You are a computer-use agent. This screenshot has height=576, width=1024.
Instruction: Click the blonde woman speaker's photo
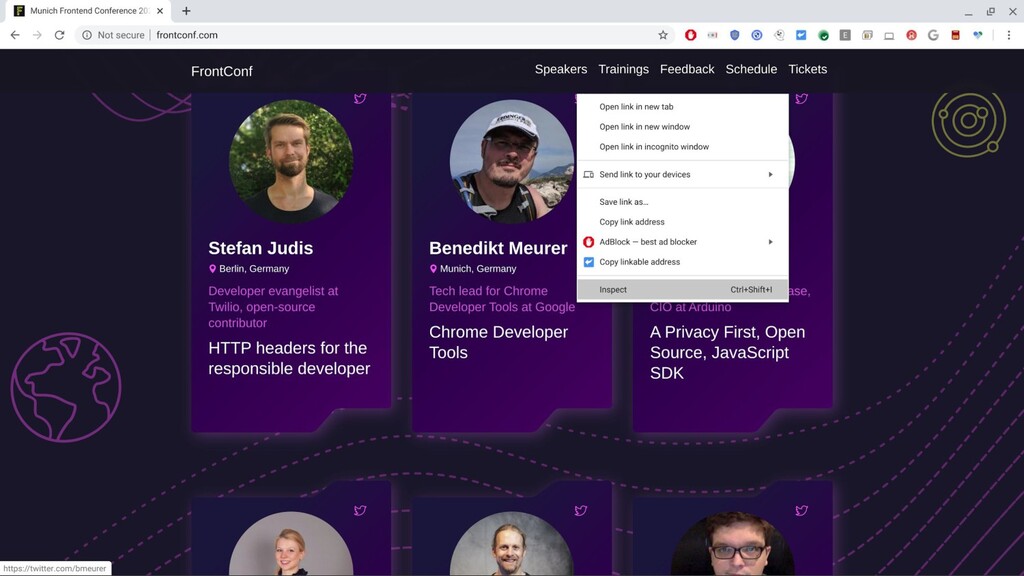(x=291, y=543)
